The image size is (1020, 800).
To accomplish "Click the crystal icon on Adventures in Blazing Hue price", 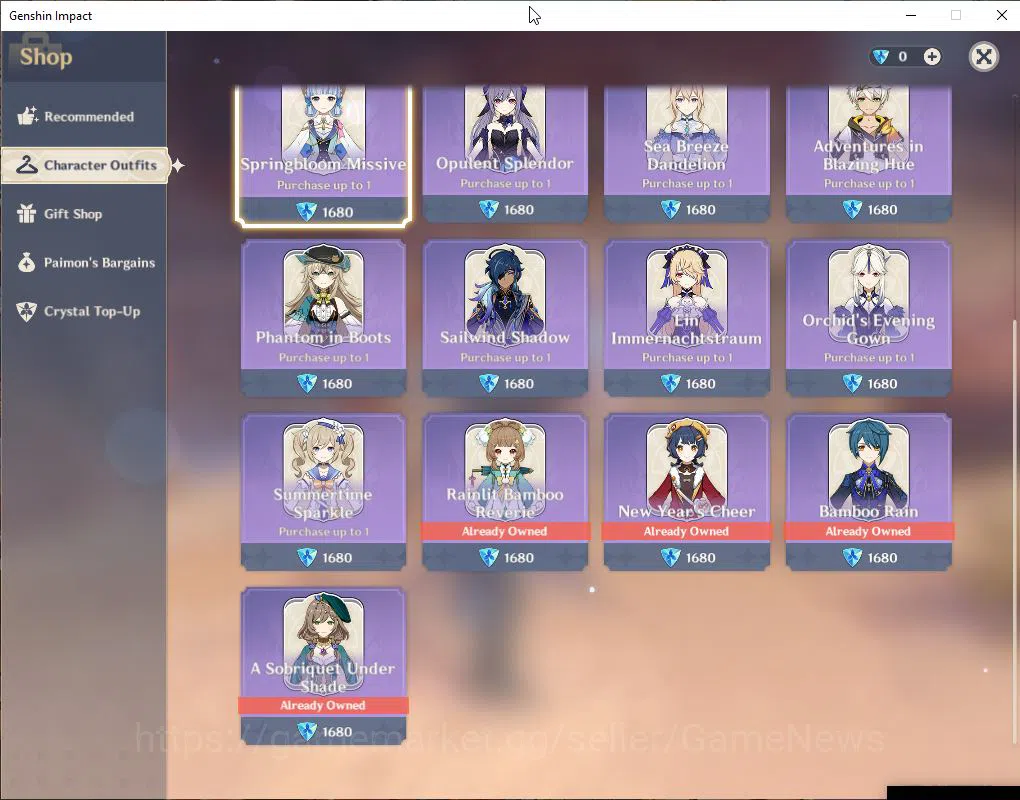I will coord(852,209).
